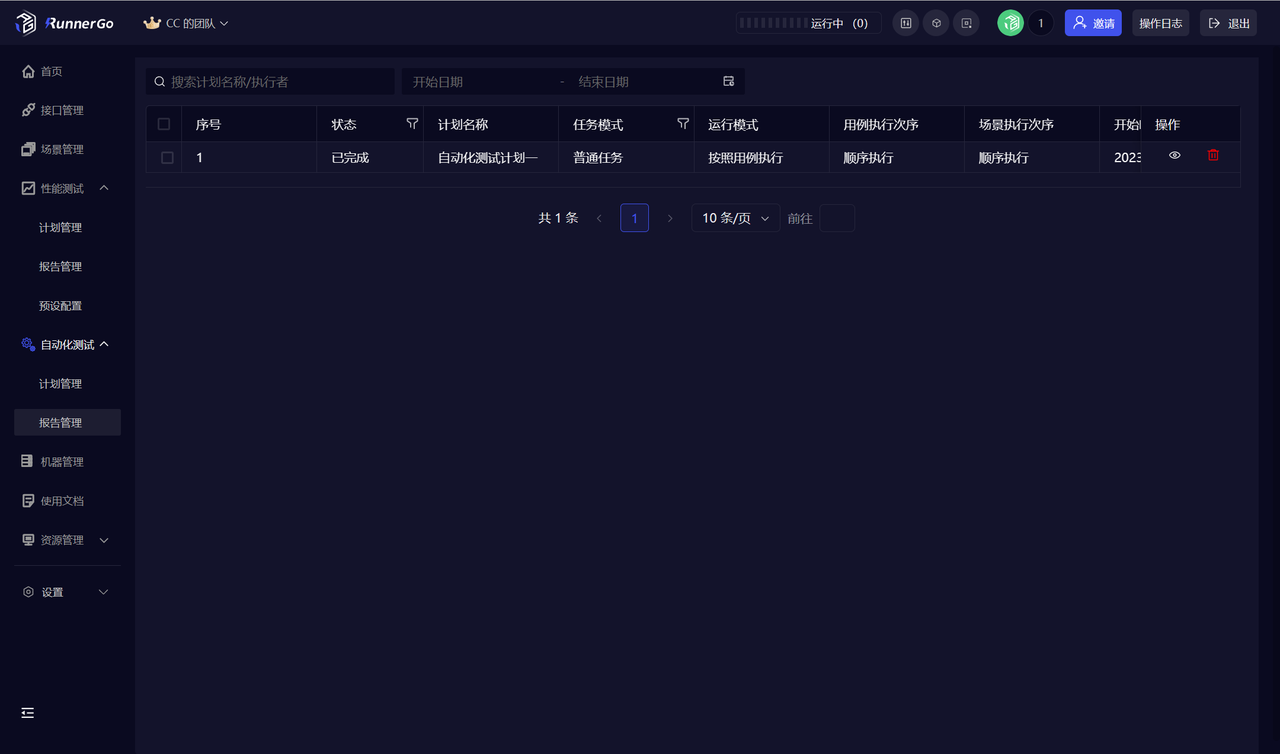Open the 状态 column filter
1280x754 pixels.
(x=412, y=123)
